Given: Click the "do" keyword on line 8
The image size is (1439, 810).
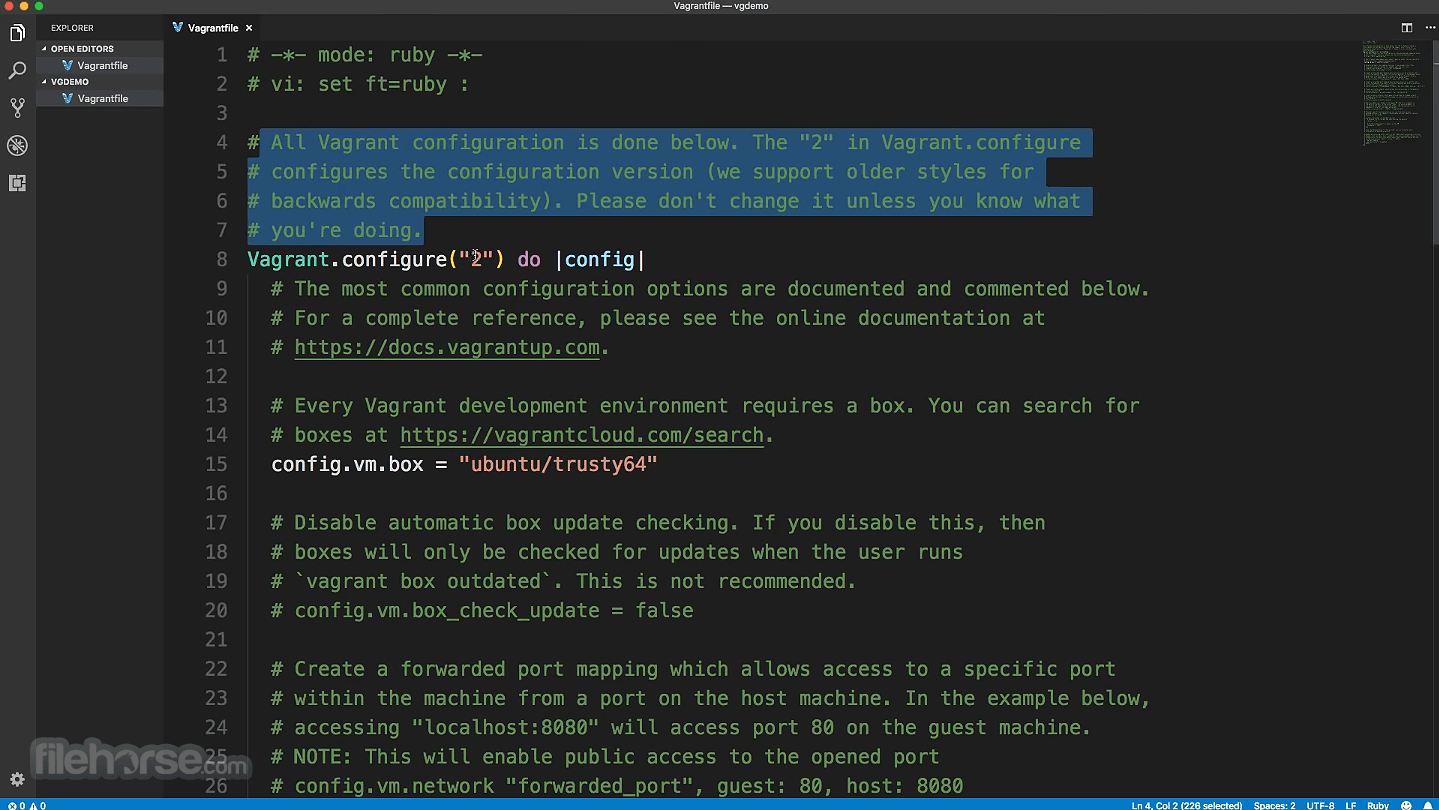Looking at the screenshot, I should click(x=529, y=260).
